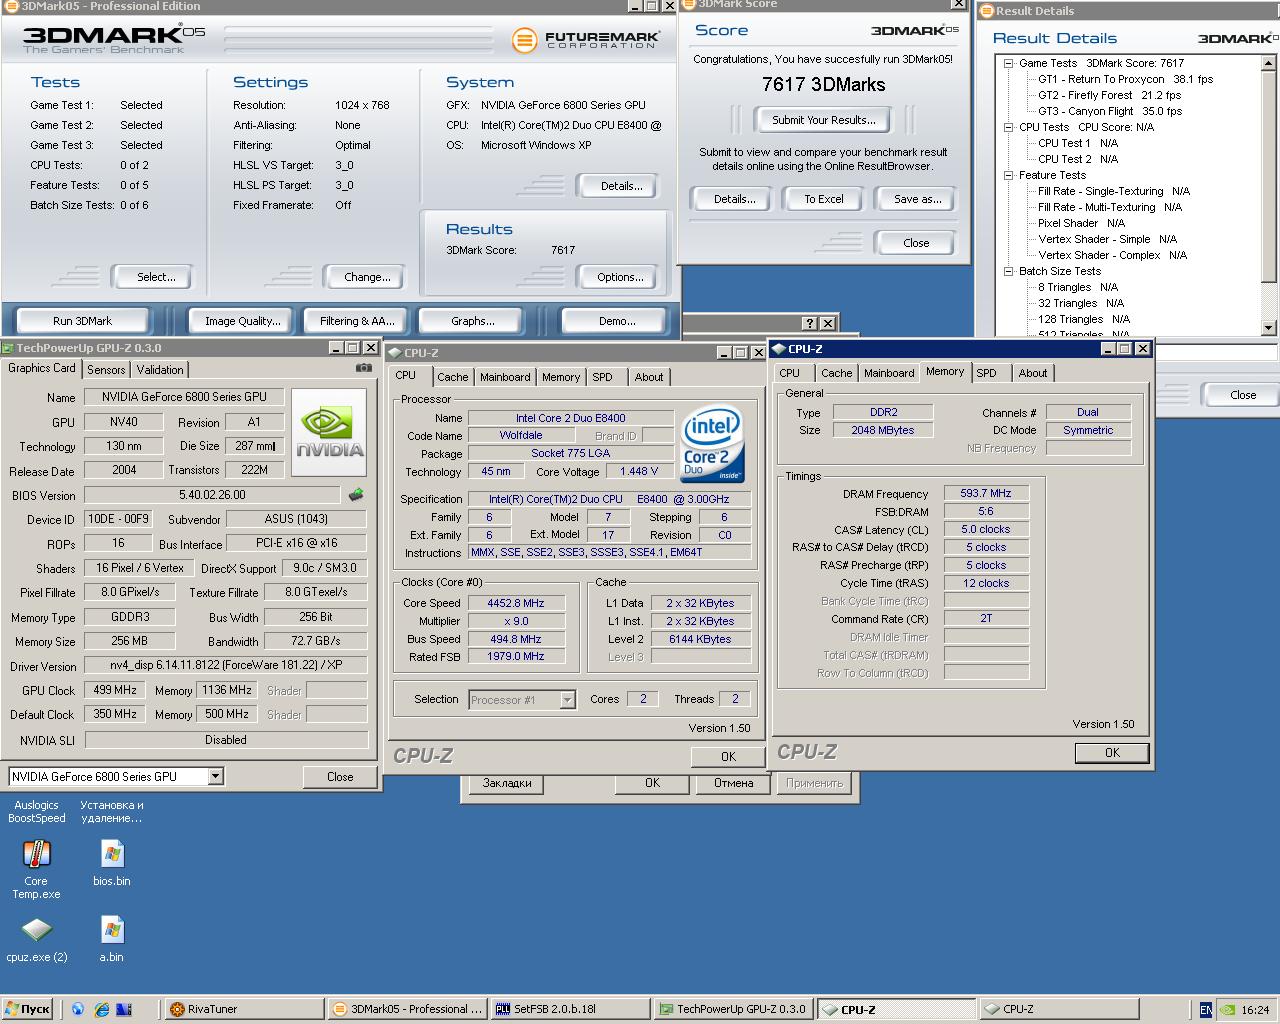Click OK in the Memory CPU-Z window
The width and height of the screenshot is (1280, 1024).
(1112, 752)
